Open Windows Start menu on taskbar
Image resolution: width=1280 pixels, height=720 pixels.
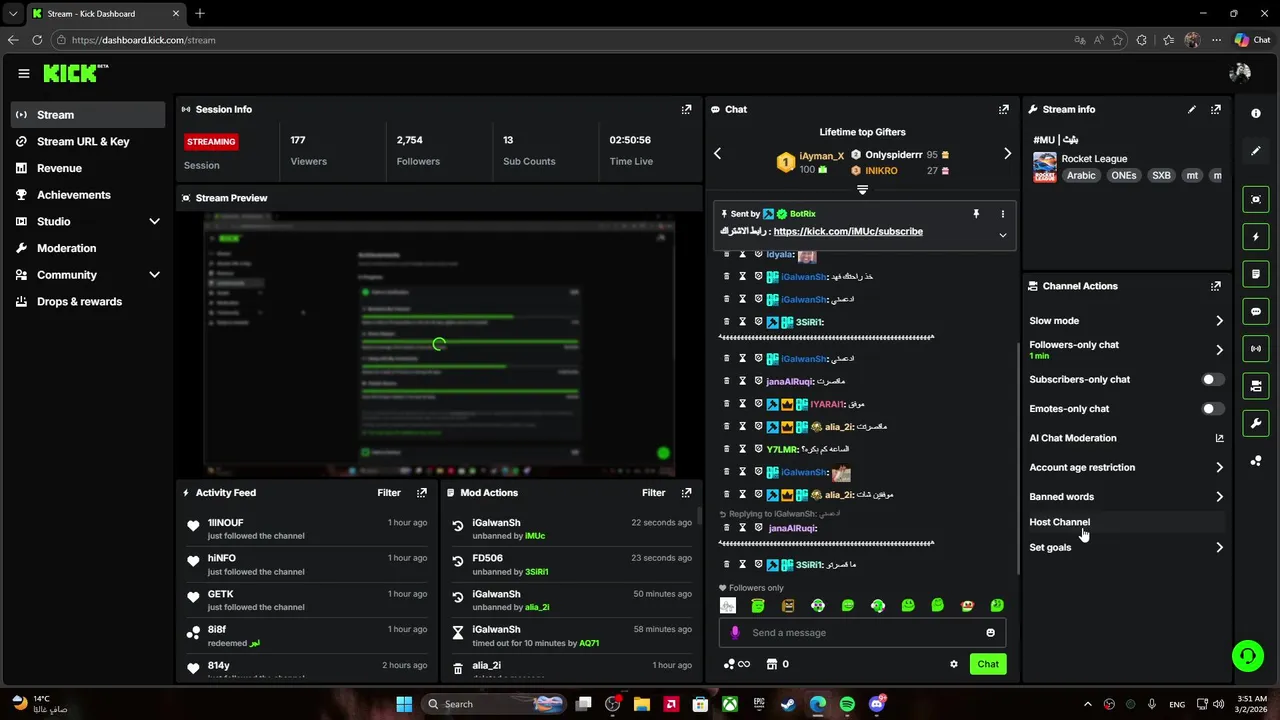pyautogui.click(x=404, y=704)
